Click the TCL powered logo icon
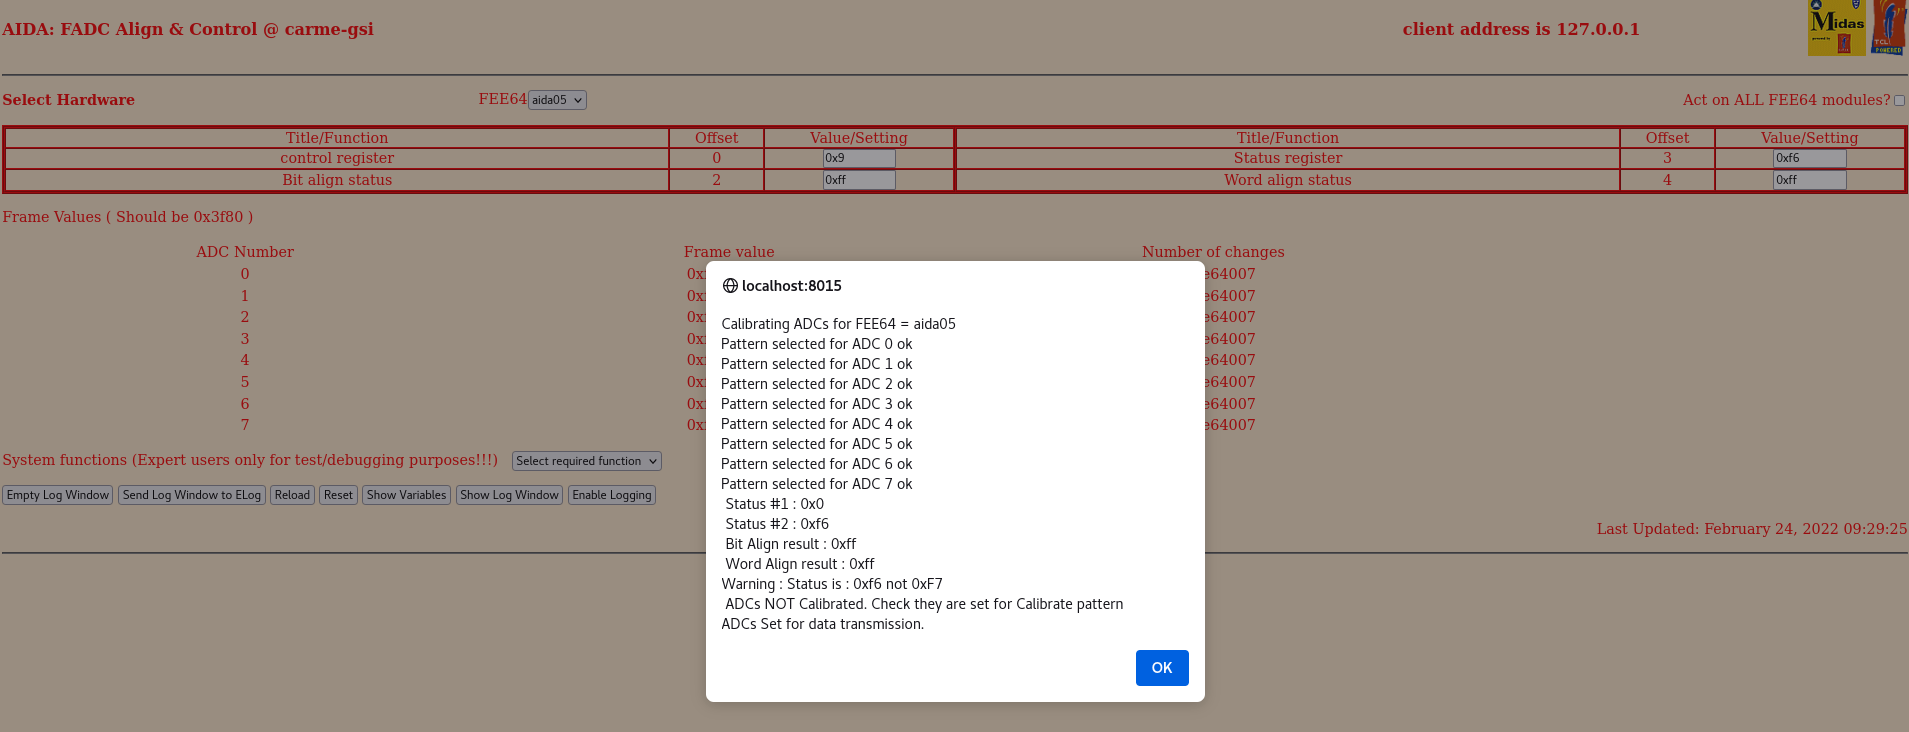Image resolution: width=1909 pixels, height=732 pixels. 1889,27
